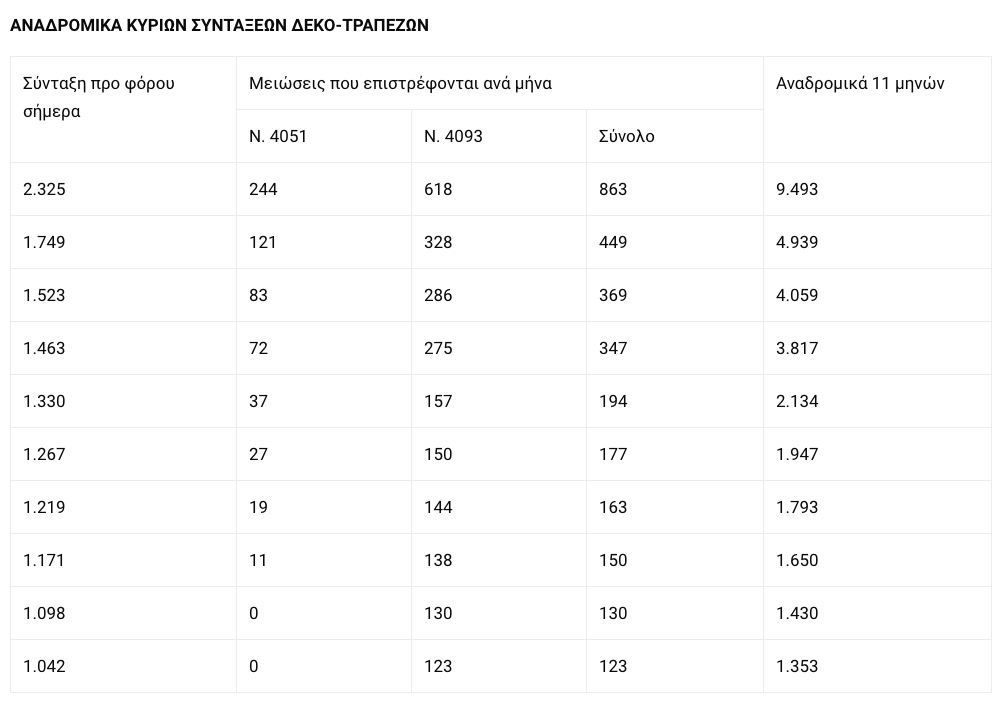Select the Ν. 4051 column header
1007x705 pixels.
point(324,136)
